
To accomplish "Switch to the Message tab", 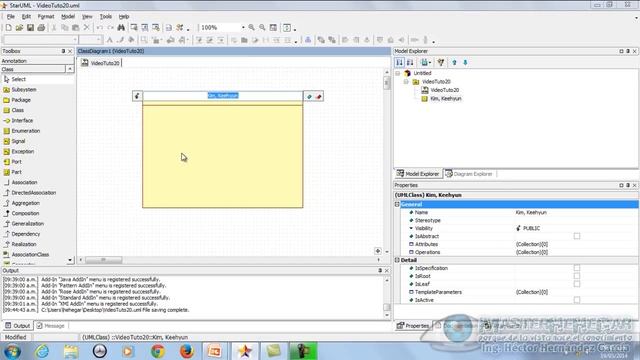I will [x=51, y=326].
